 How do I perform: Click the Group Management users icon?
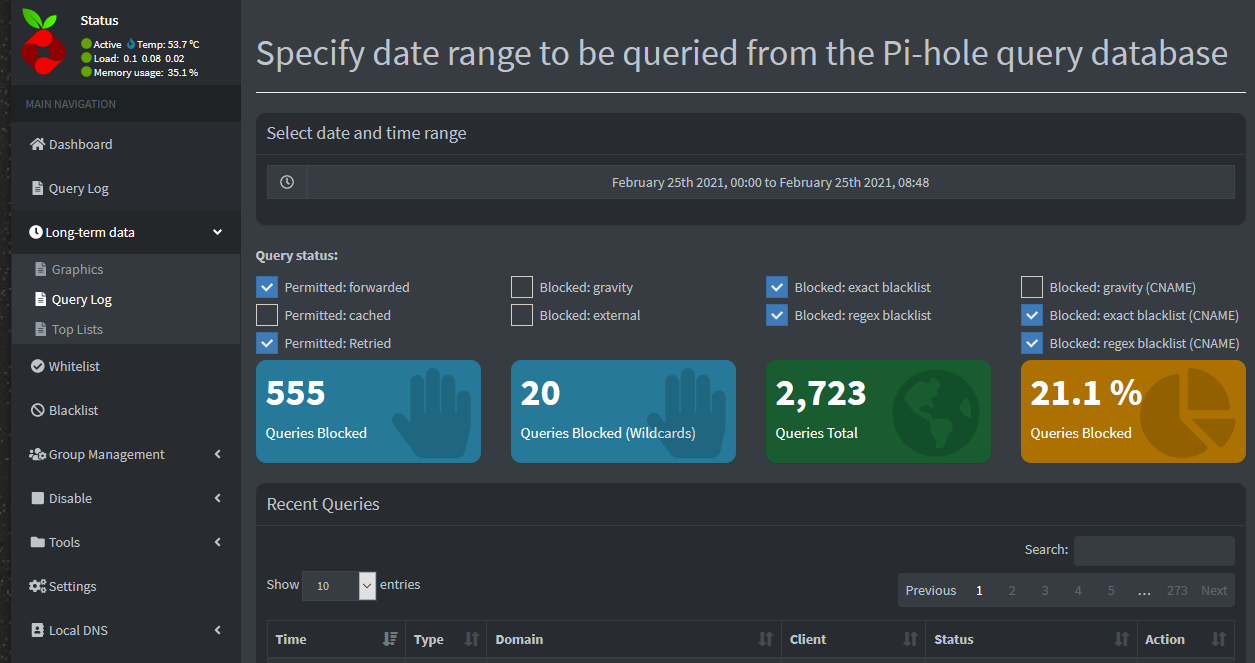pos(38,454)
